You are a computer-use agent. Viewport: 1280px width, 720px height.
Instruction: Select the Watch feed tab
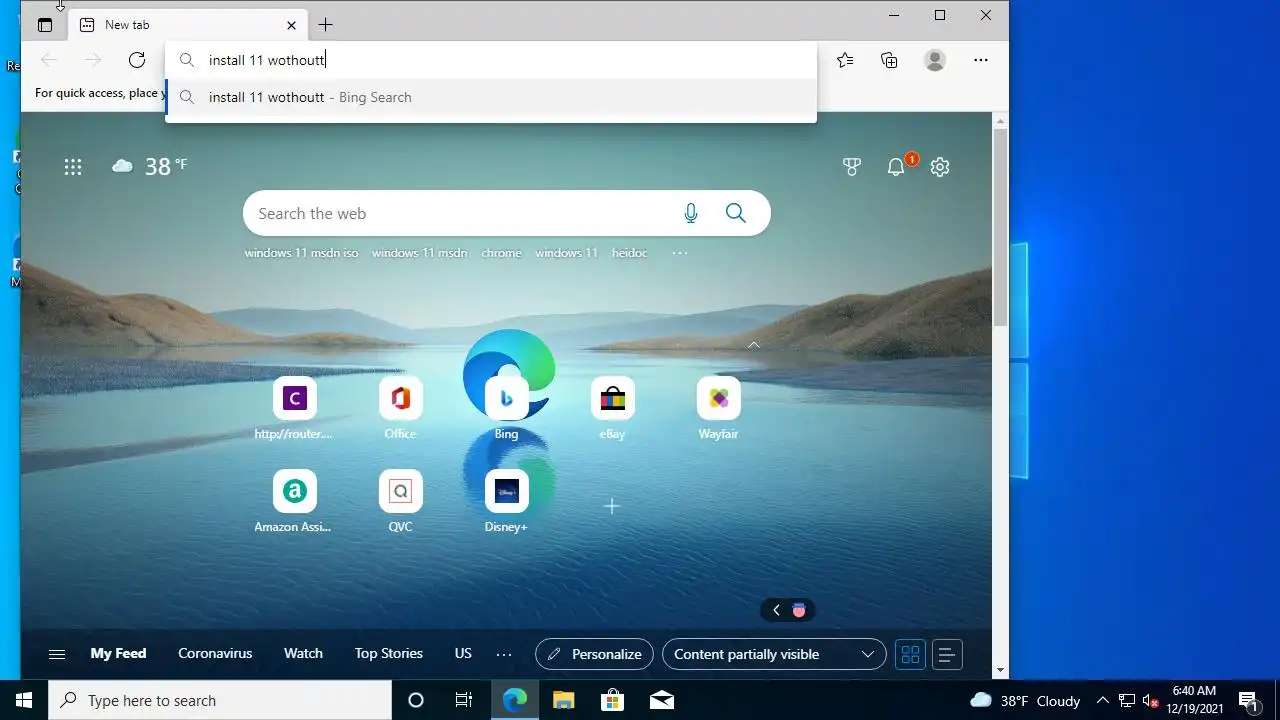[303, 653]
